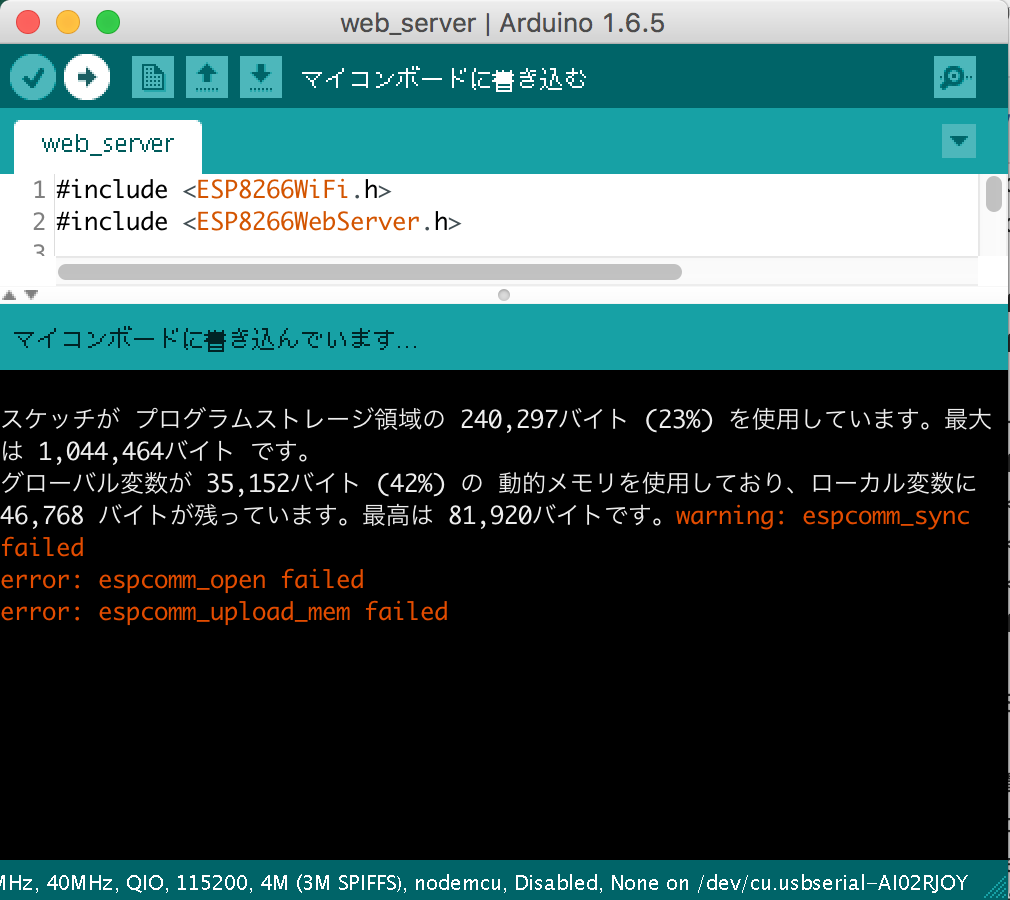1010x900 pixels.
Task: Click line 1 #include ESP8266WiFi.h
Action: pos(224,189)
